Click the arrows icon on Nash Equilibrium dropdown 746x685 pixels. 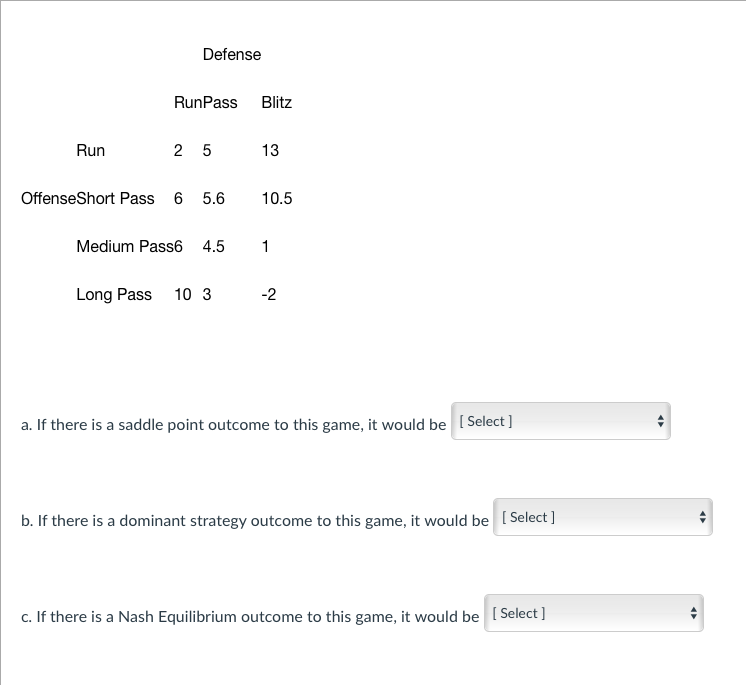pyautogui.click(x=694, y=613)
